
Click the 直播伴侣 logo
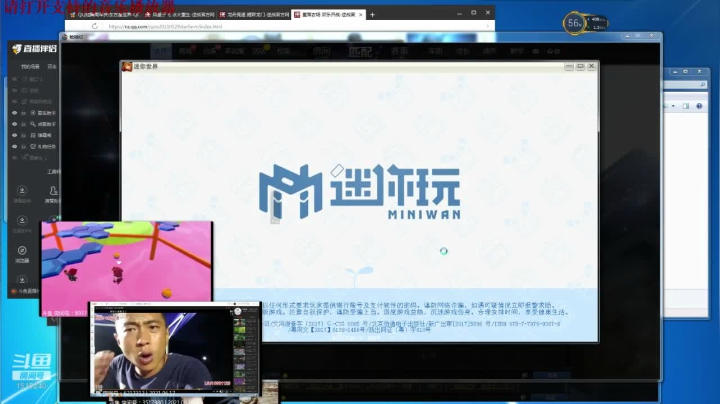(34, 49)
